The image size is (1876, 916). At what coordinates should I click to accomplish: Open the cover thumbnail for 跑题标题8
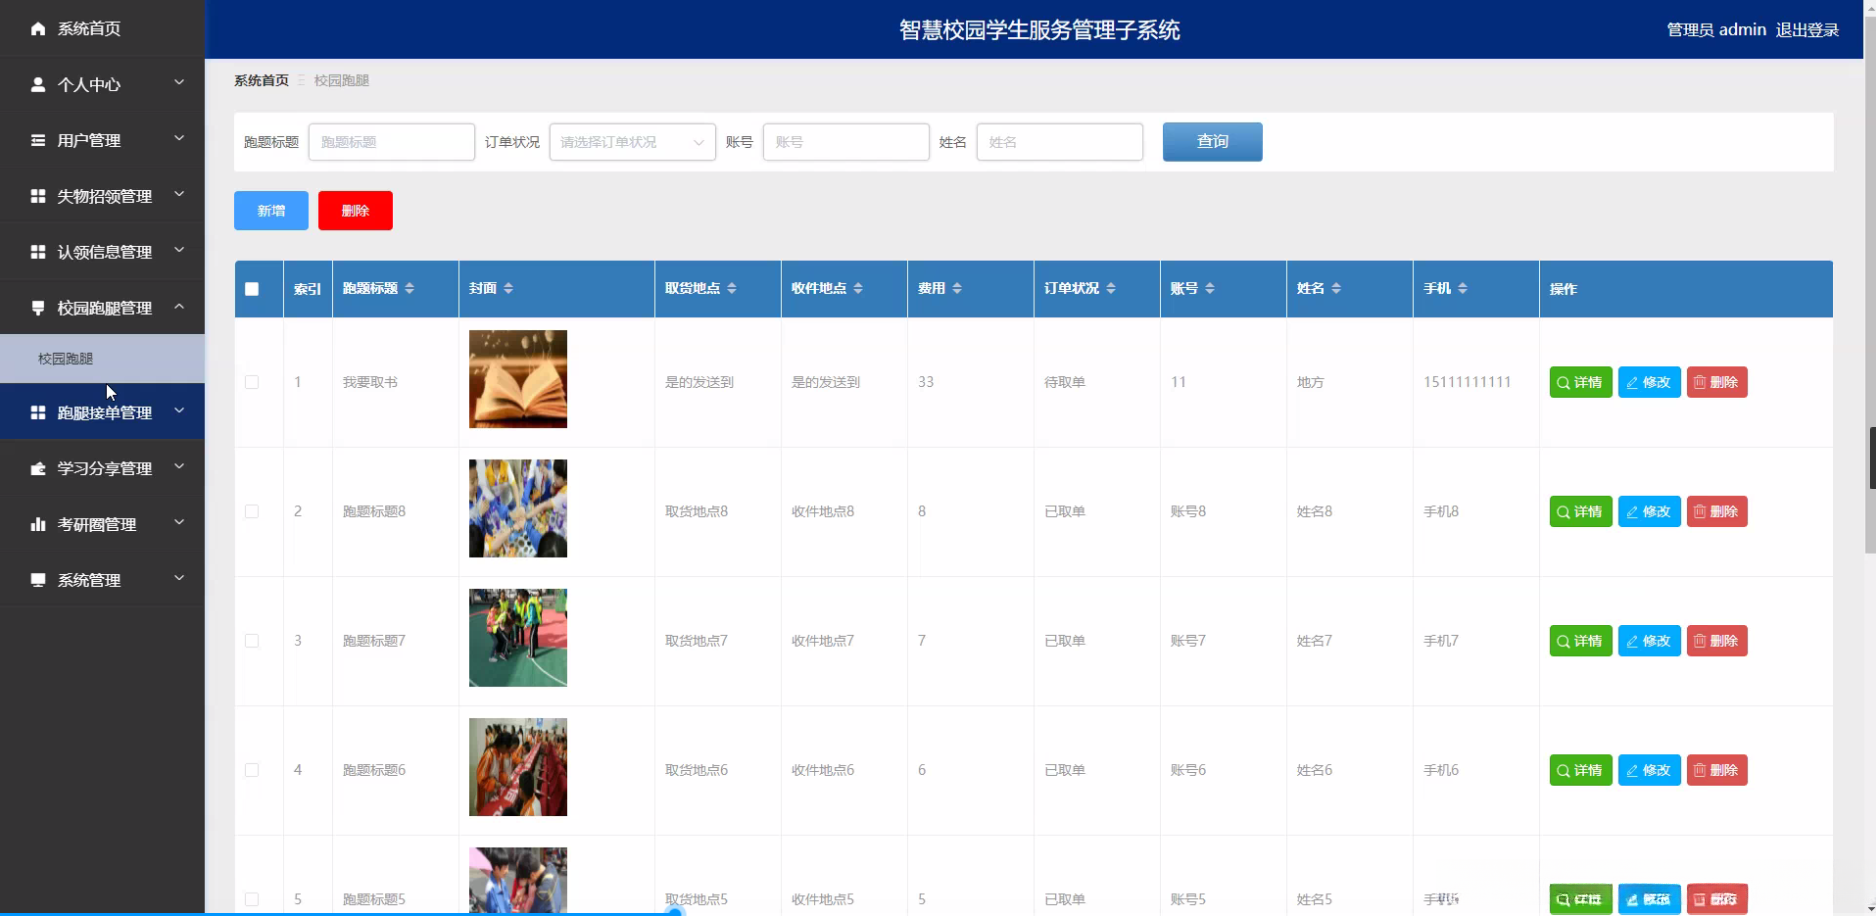coord(518,508)
